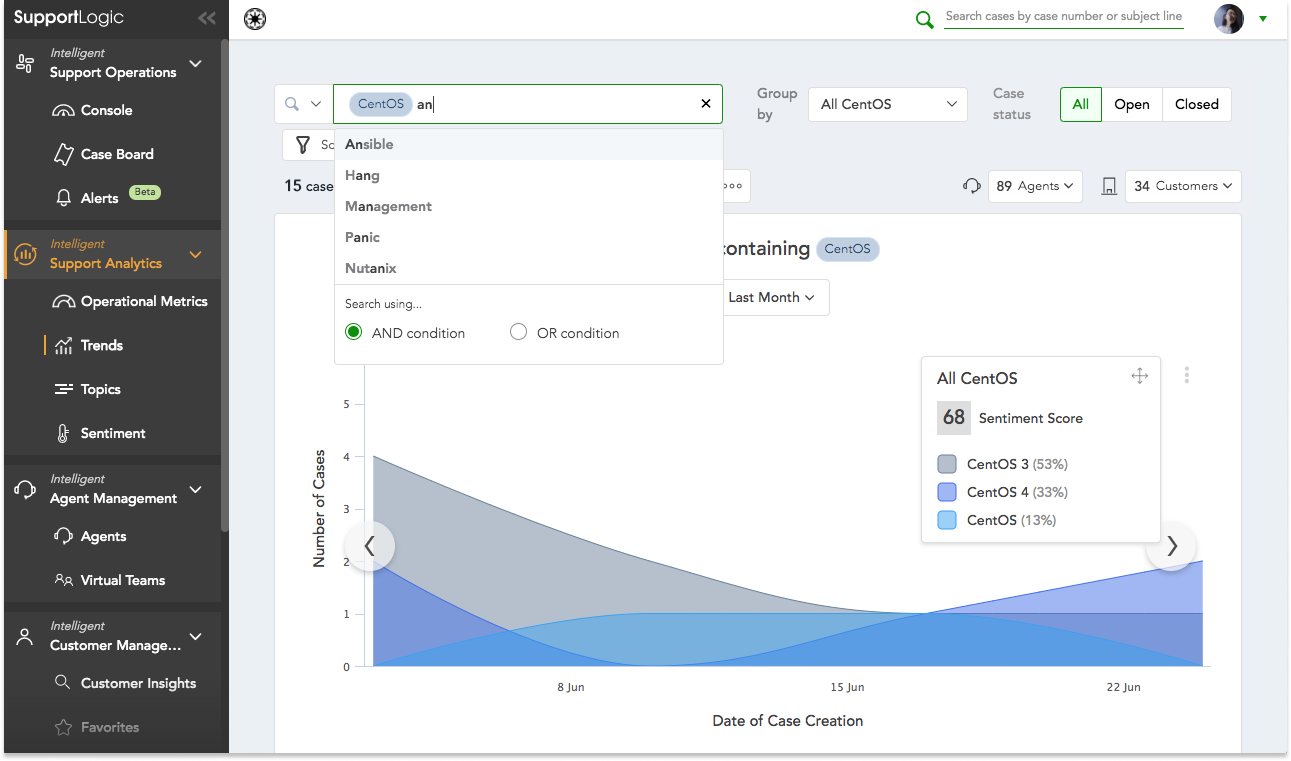Open the 89 Agents dropdown

tap(1035, 186)
